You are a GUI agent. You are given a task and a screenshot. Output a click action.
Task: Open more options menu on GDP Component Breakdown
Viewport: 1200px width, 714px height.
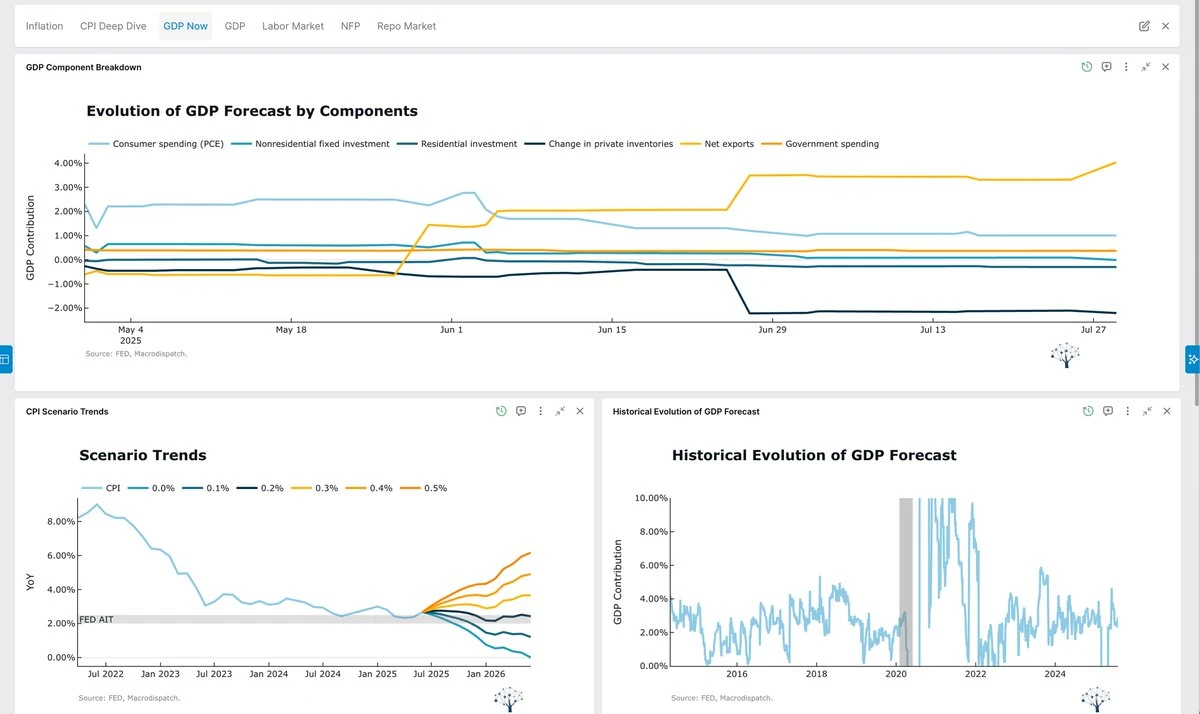tap(1127, 67)
